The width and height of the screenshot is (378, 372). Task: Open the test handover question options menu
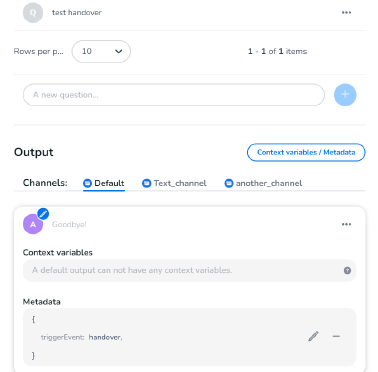point(346,13)
